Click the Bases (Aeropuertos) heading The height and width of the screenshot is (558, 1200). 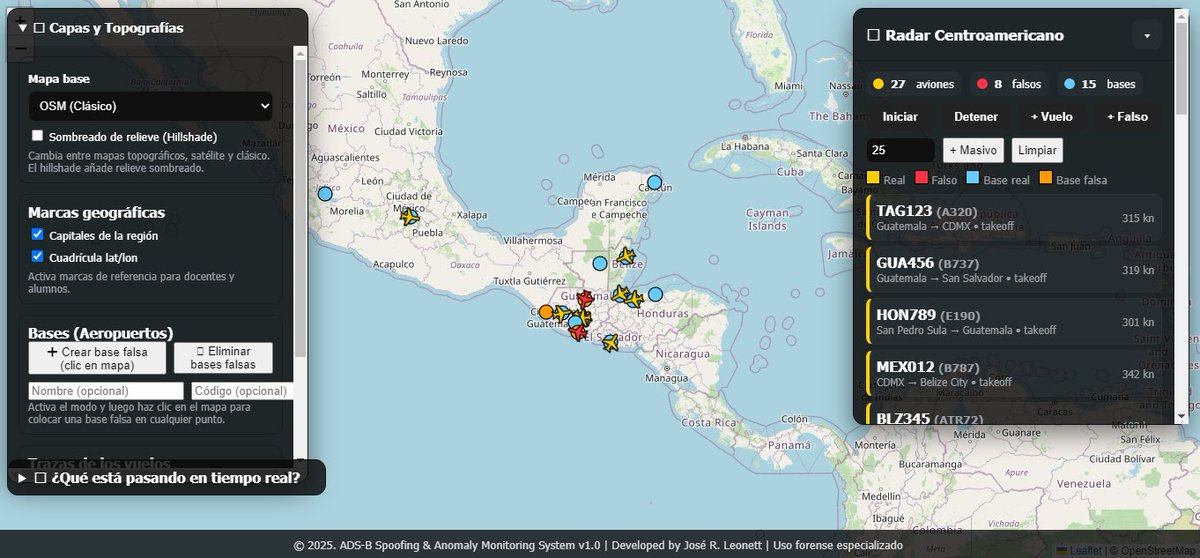coord(101,333)
